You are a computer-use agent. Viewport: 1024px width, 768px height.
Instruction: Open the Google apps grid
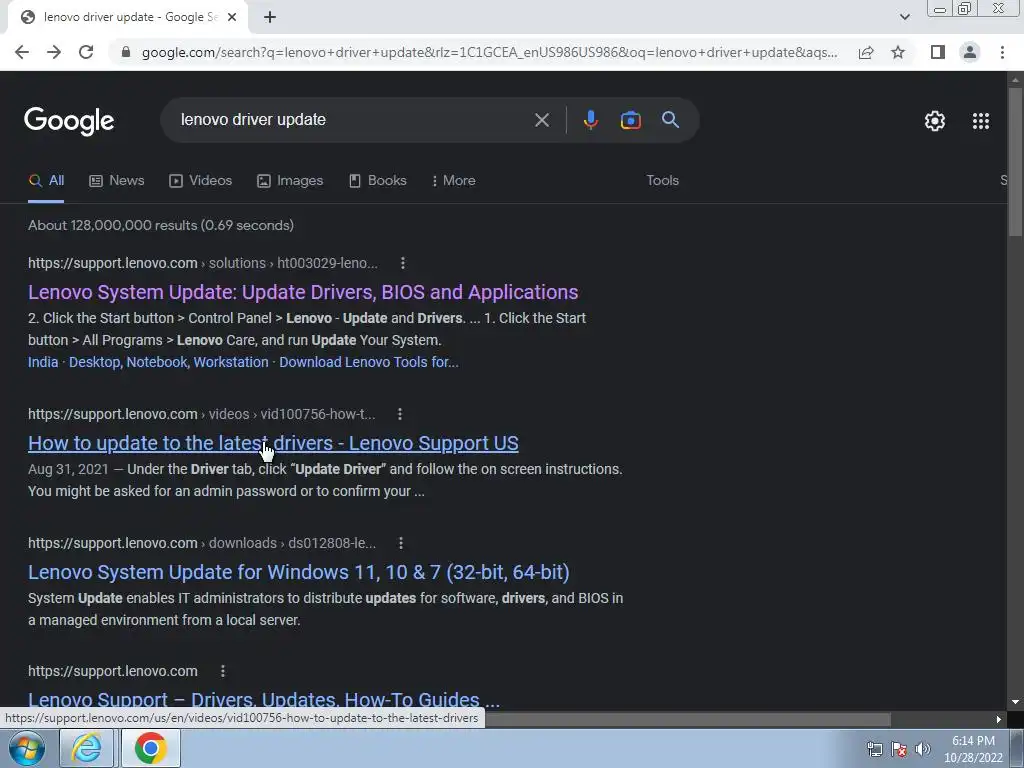[981, 121]
